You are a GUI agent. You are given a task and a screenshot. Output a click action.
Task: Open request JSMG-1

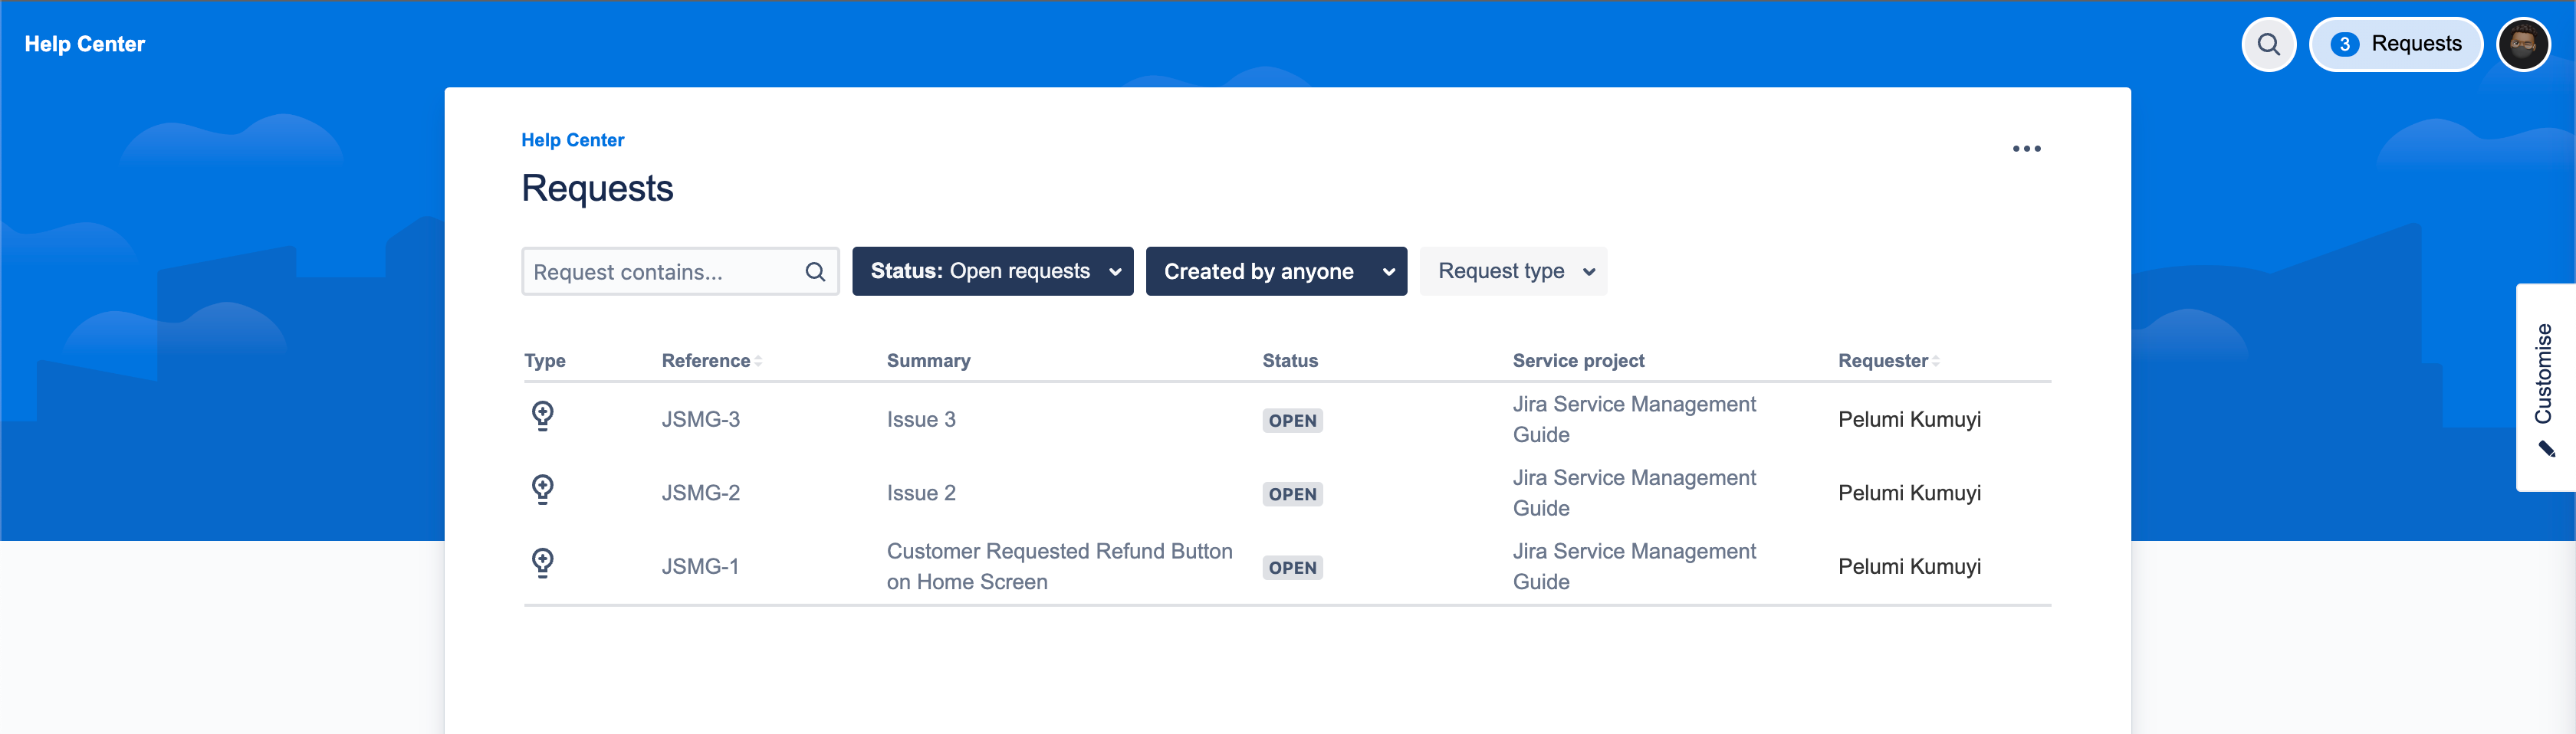coord(700,565)
